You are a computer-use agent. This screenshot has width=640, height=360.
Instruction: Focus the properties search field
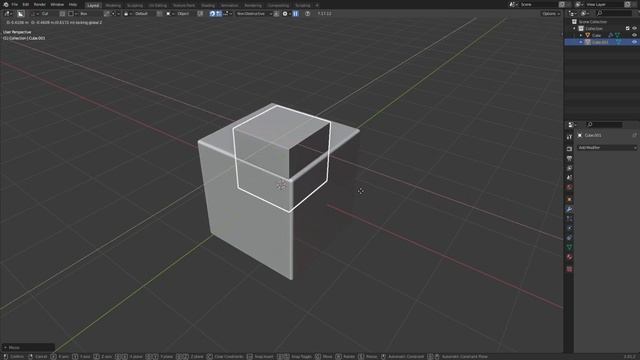tap(605, 124)
